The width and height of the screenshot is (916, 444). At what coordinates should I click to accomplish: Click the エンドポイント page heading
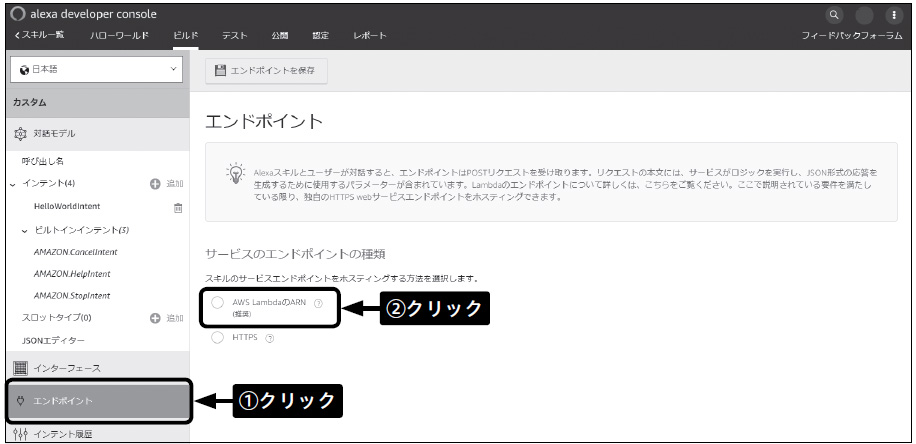point(264,121)
